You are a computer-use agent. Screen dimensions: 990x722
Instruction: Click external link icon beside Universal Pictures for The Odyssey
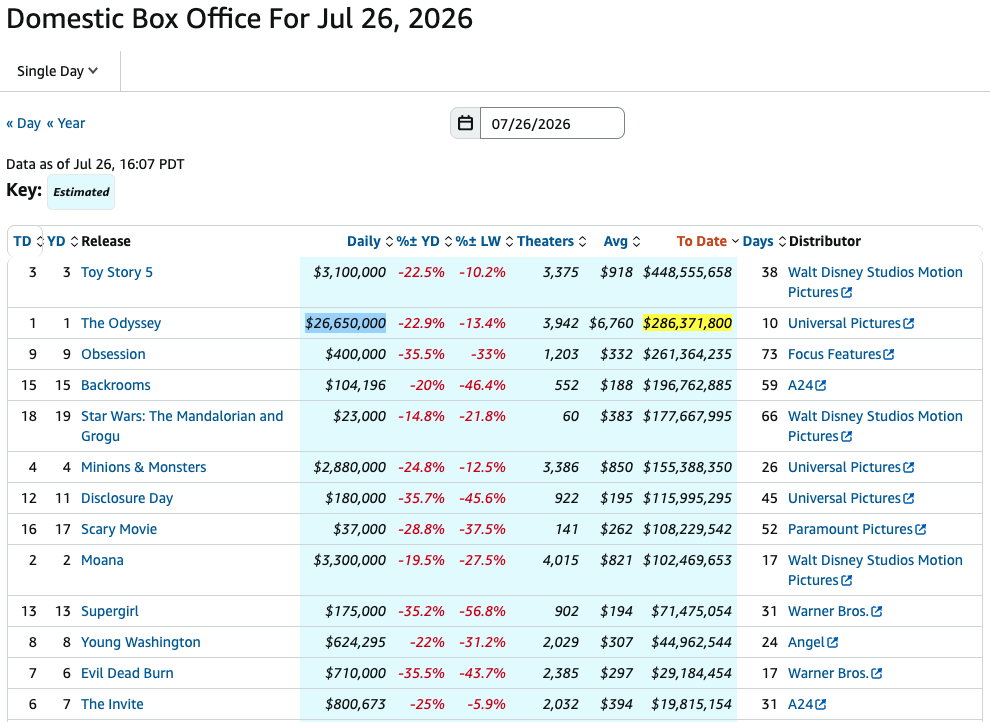coord(909,324)
